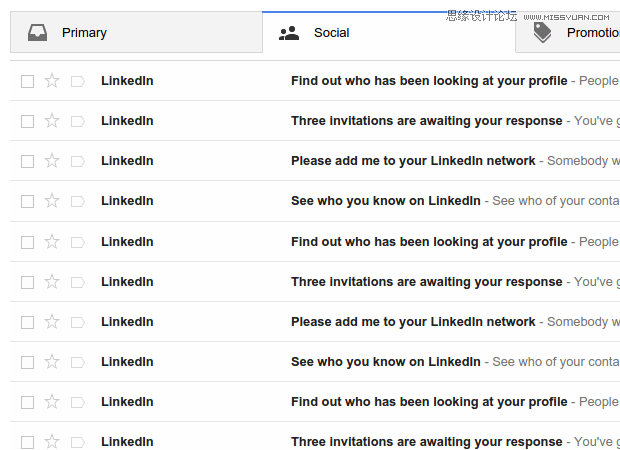
Task: Star the first email in the list
Action: 52,81
